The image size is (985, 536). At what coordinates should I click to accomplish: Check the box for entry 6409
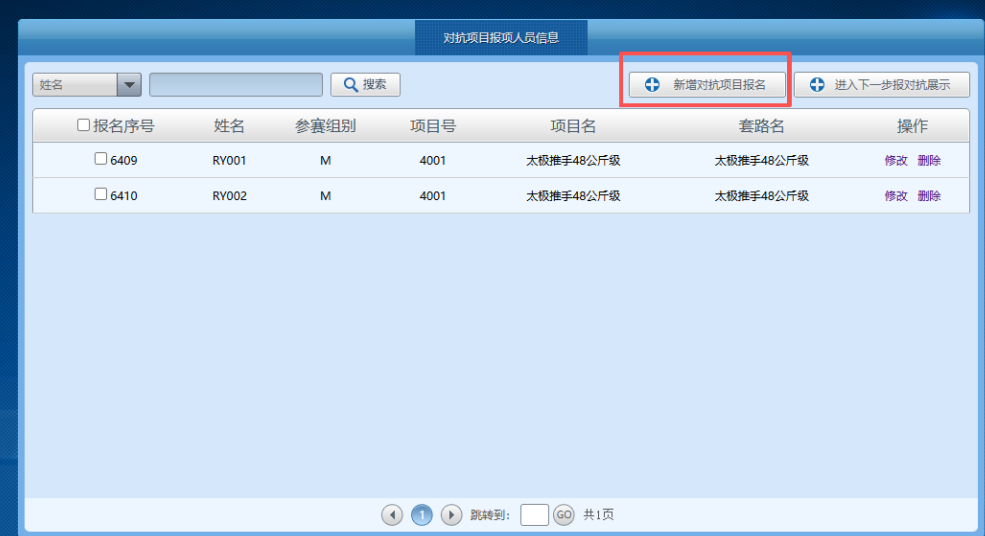click(x=100, y=159)
